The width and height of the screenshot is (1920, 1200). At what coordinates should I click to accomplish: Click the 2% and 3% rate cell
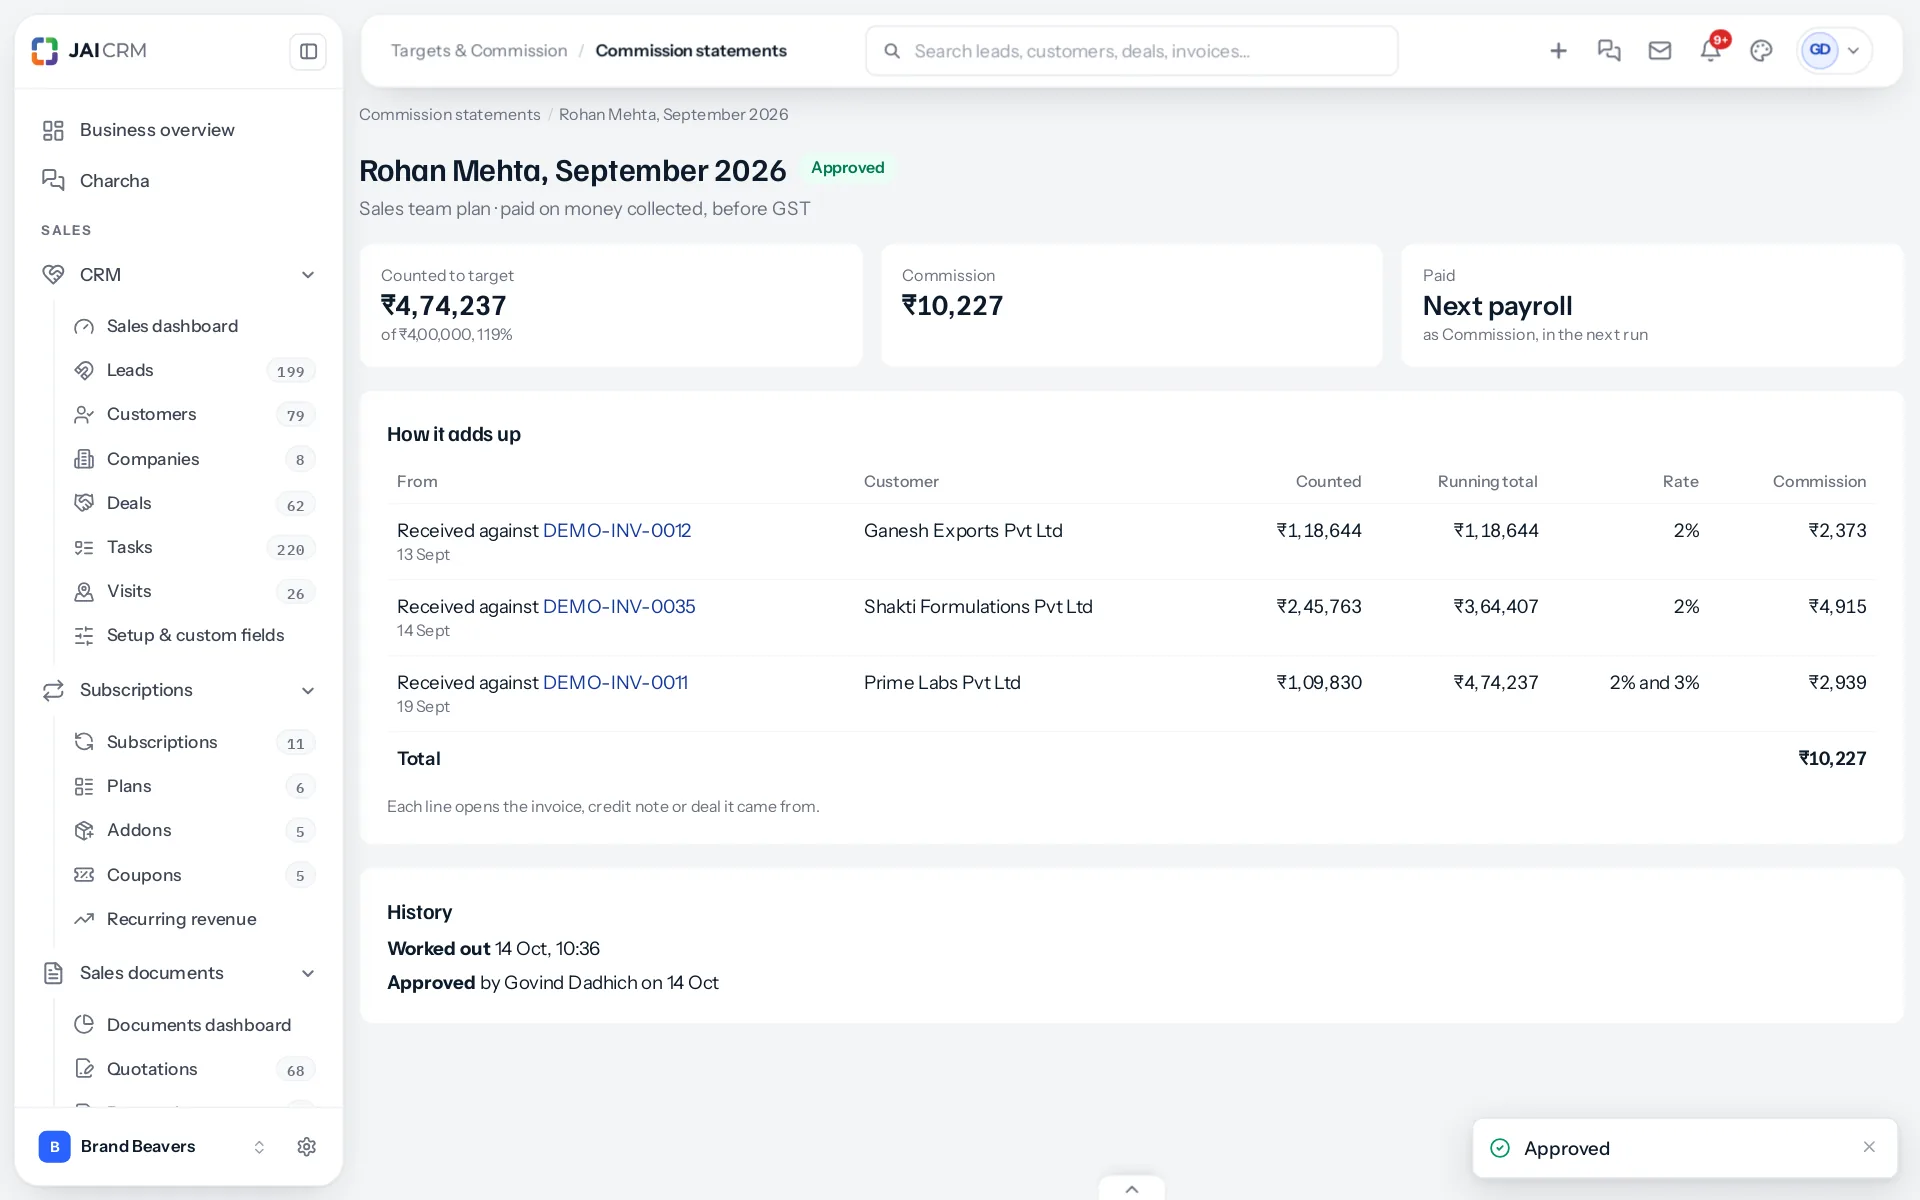(1654, 683)
